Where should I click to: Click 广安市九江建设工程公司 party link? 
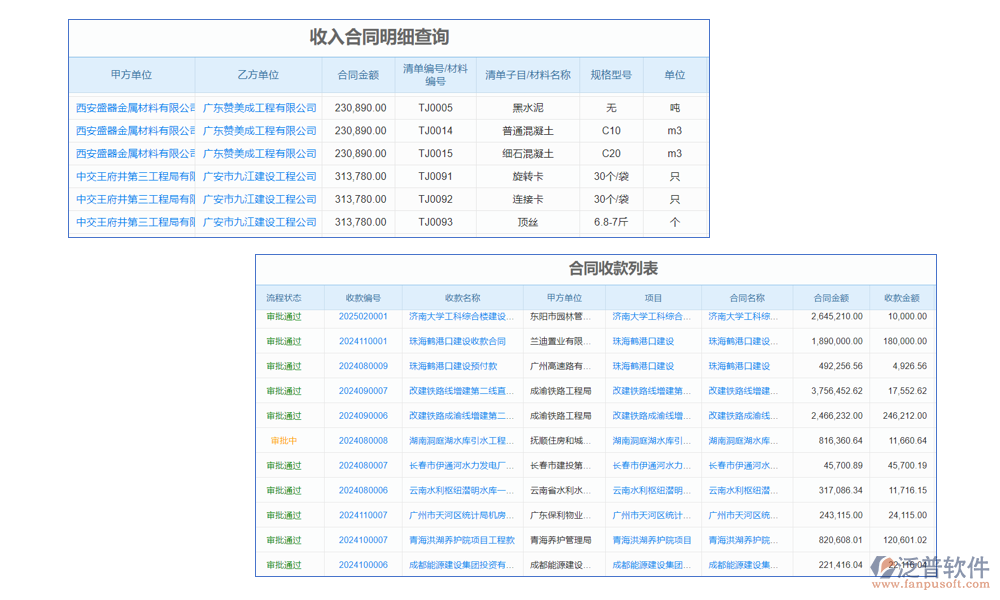[259, 175]
